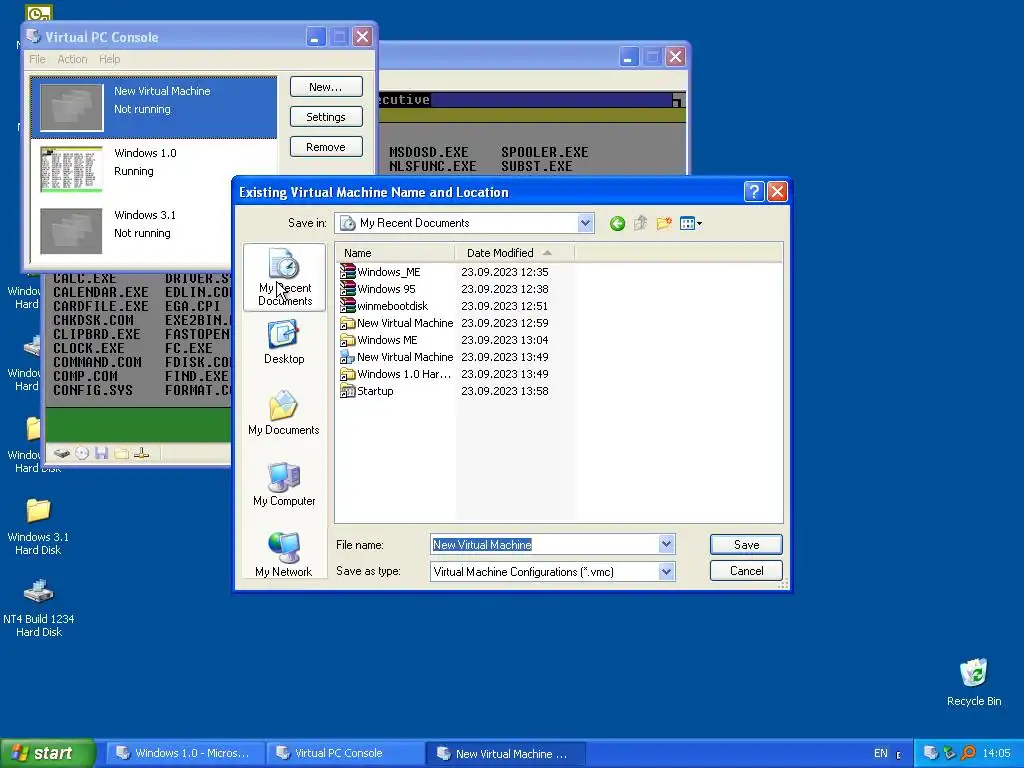Viewport: 1024px width, 768px height.
Task: Click the Remove button in Virtual PC Console
Action: point(326,147)
